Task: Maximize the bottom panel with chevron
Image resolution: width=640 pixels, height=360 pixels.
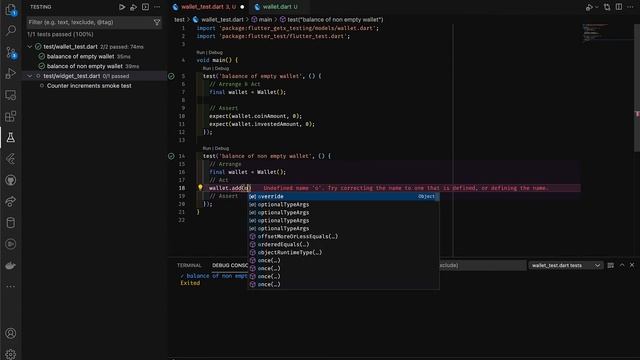Action: click(622, 265)
